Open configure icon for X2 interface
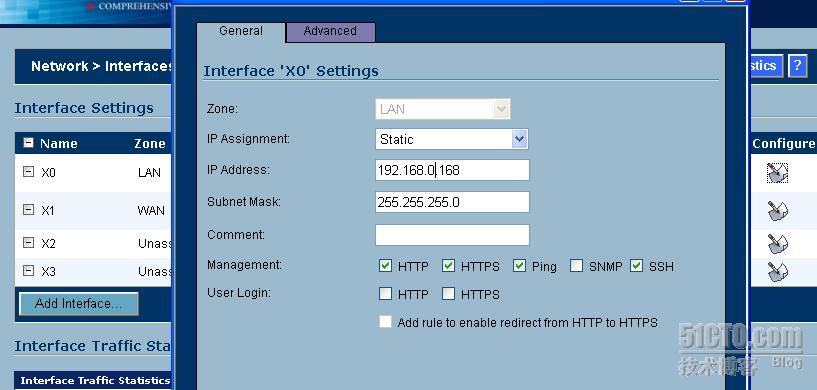The width and height of the screenshot is (817, 390). (777, 243)
